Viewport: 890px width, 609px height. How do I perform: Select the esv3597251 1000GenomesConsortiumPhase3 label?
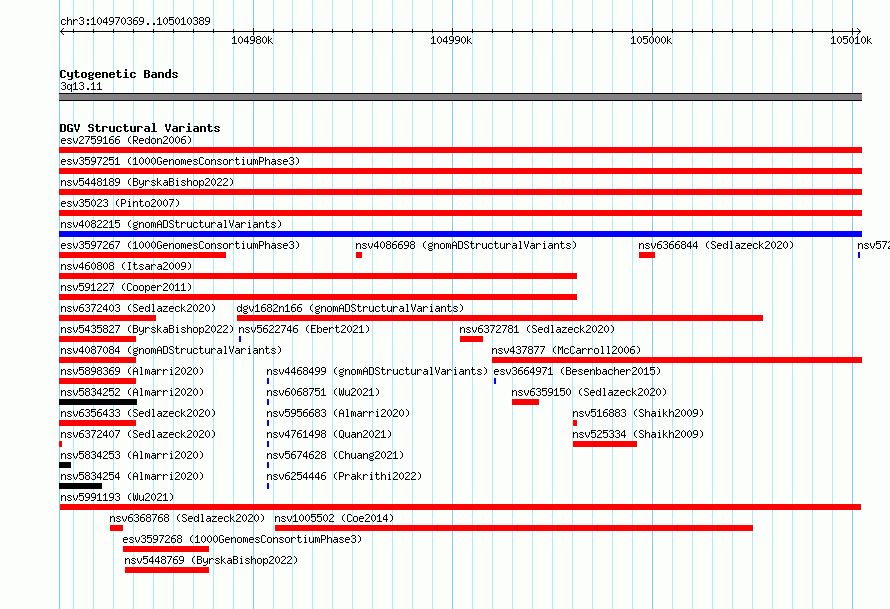(180, 161)
